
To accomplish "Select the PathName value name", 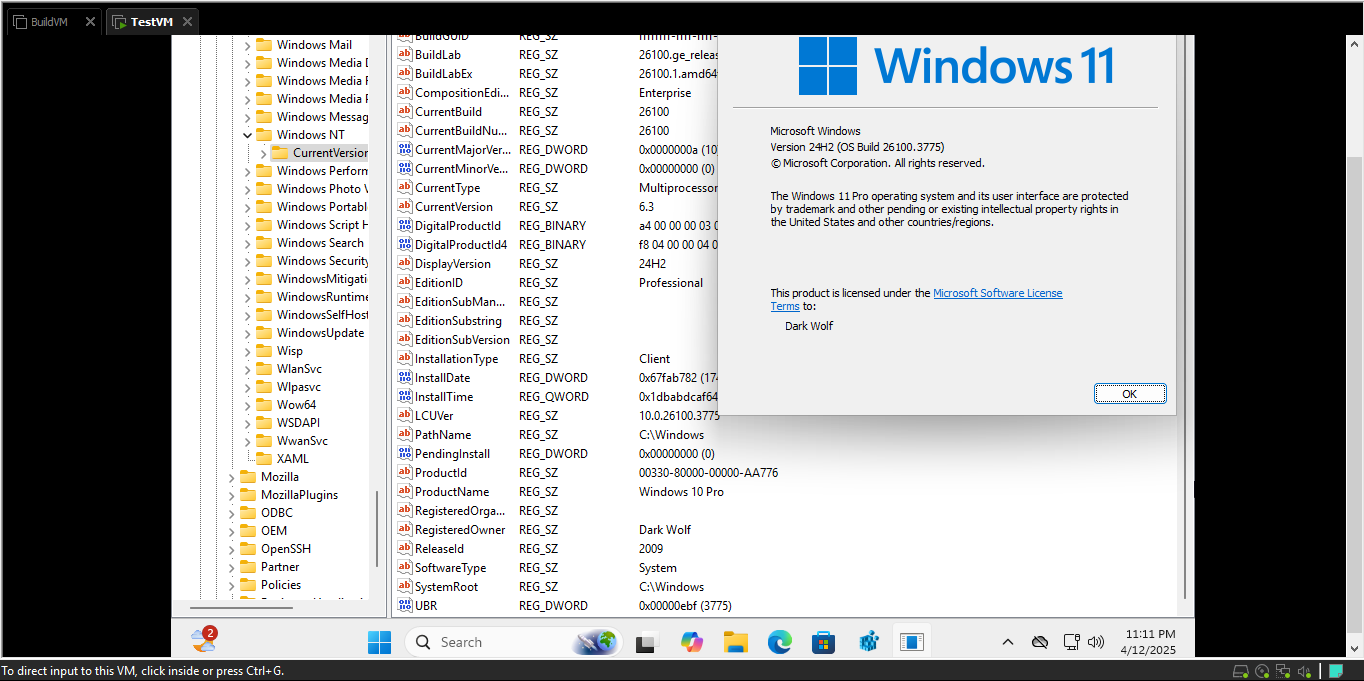I will coord(443,435).
